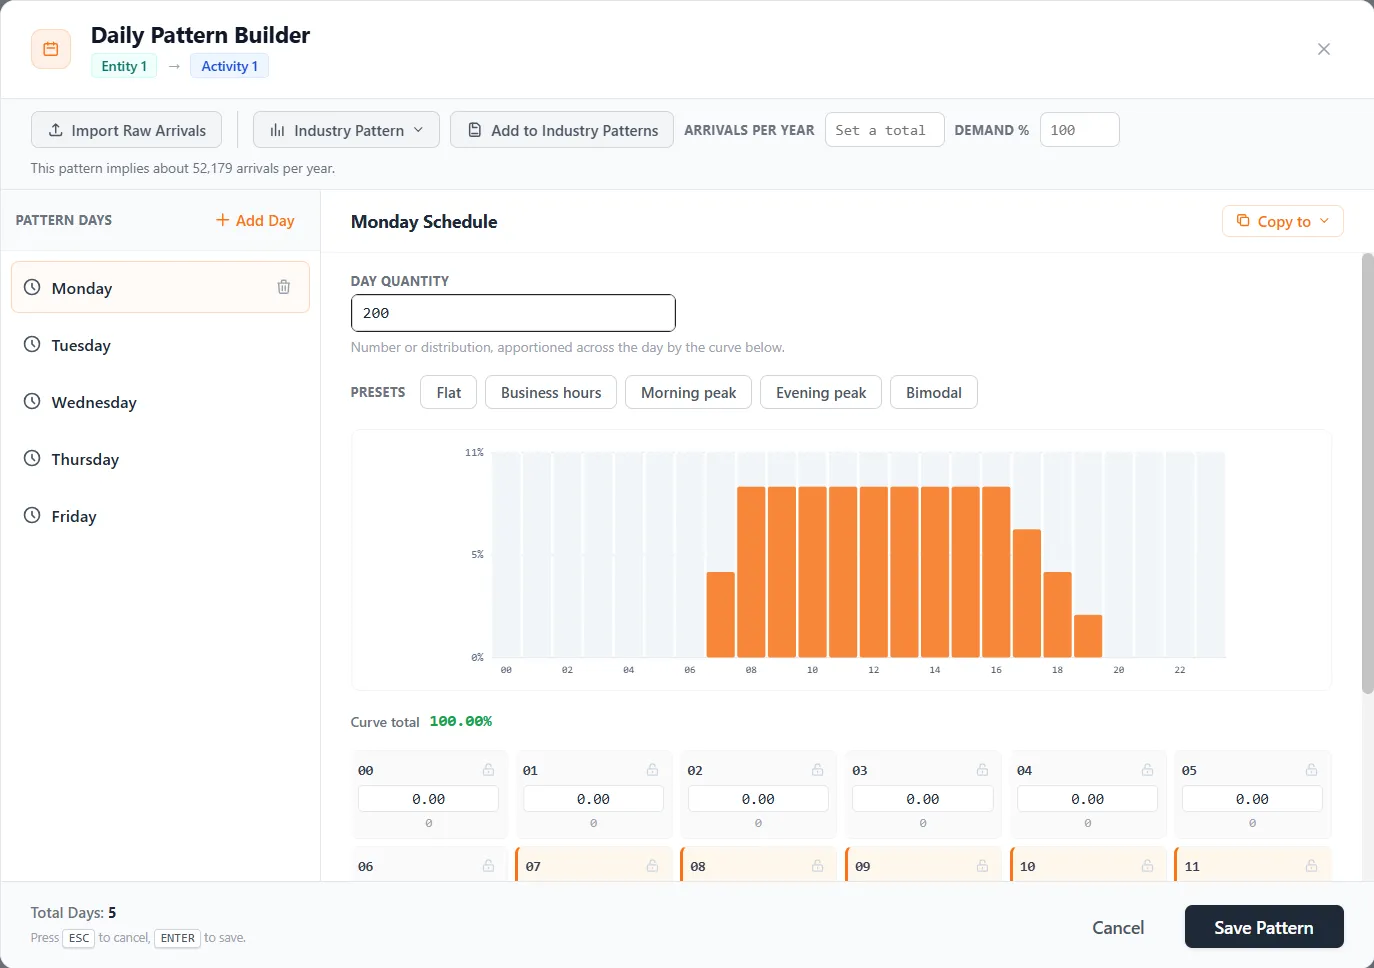Click the chart bar at hour 19

click(1088, 636)
